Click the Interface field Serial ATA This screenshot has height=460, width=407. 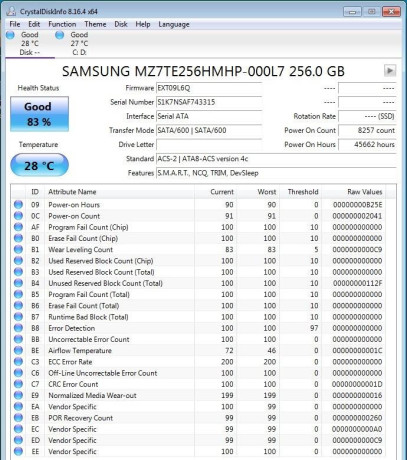(x=209, y=116)
